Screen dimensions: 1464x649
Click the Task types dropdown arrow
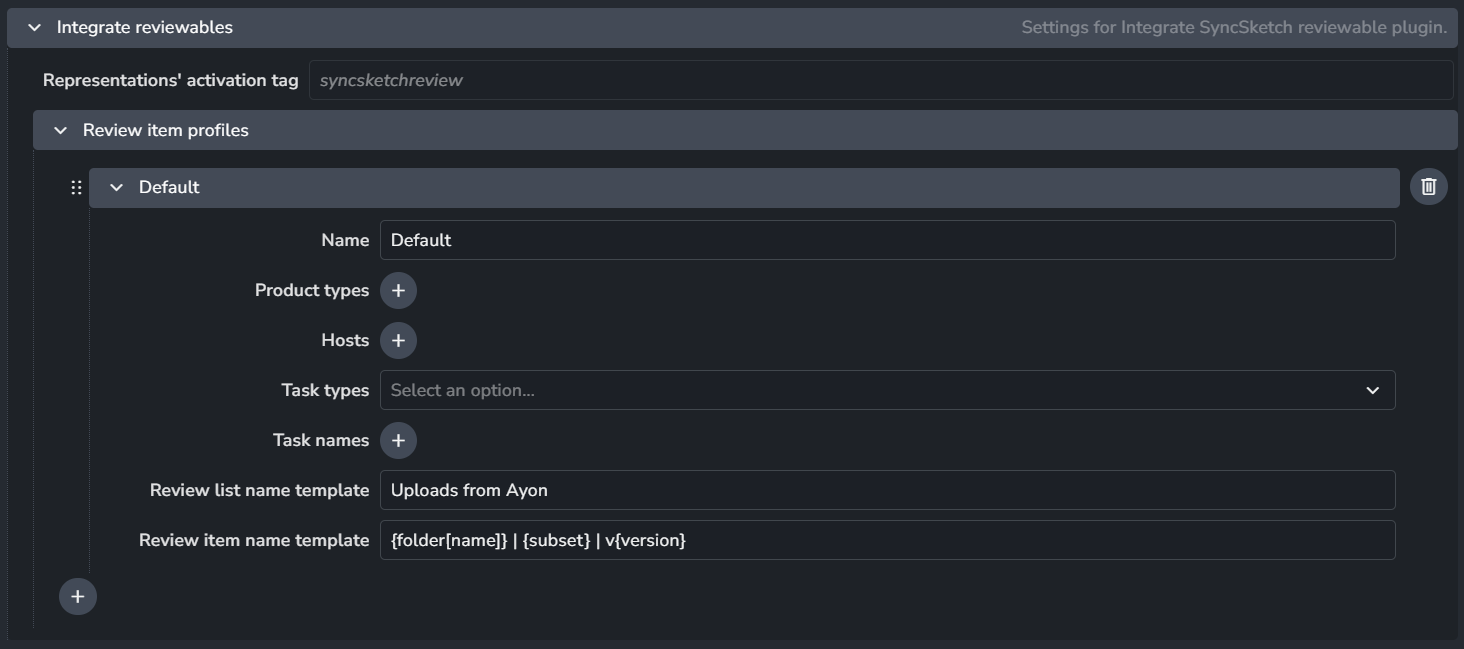coord(1372,390)
